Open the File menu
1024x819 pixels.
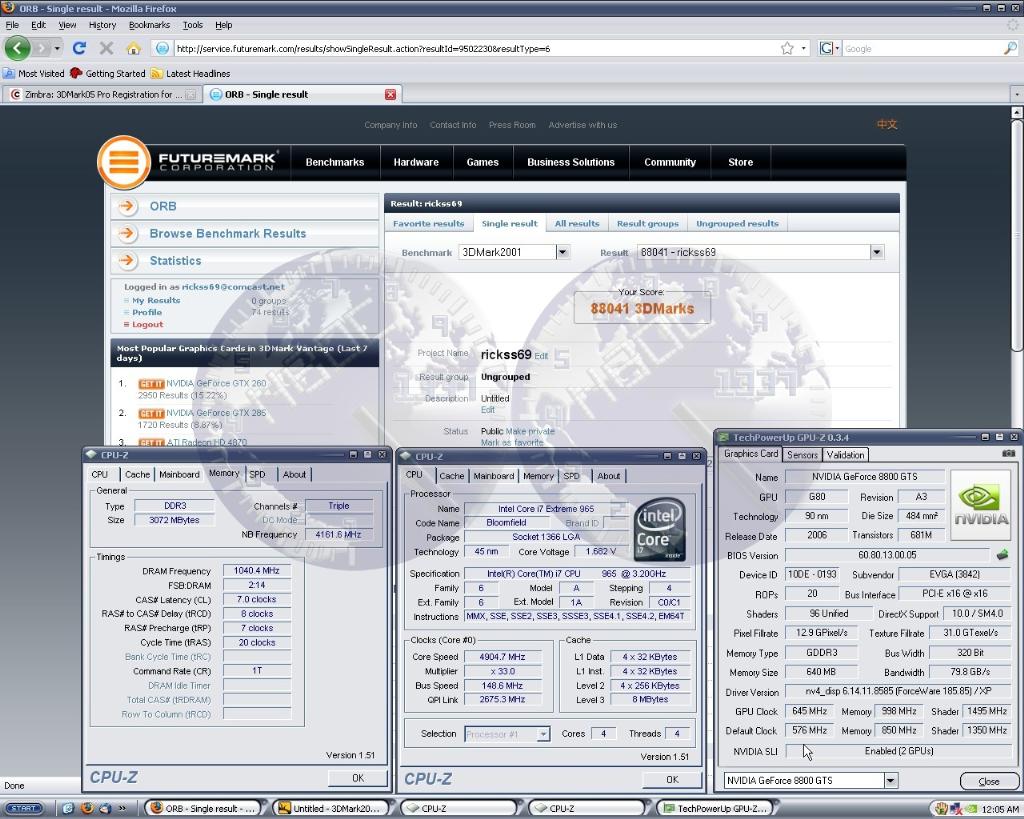[x=12, y=25]
